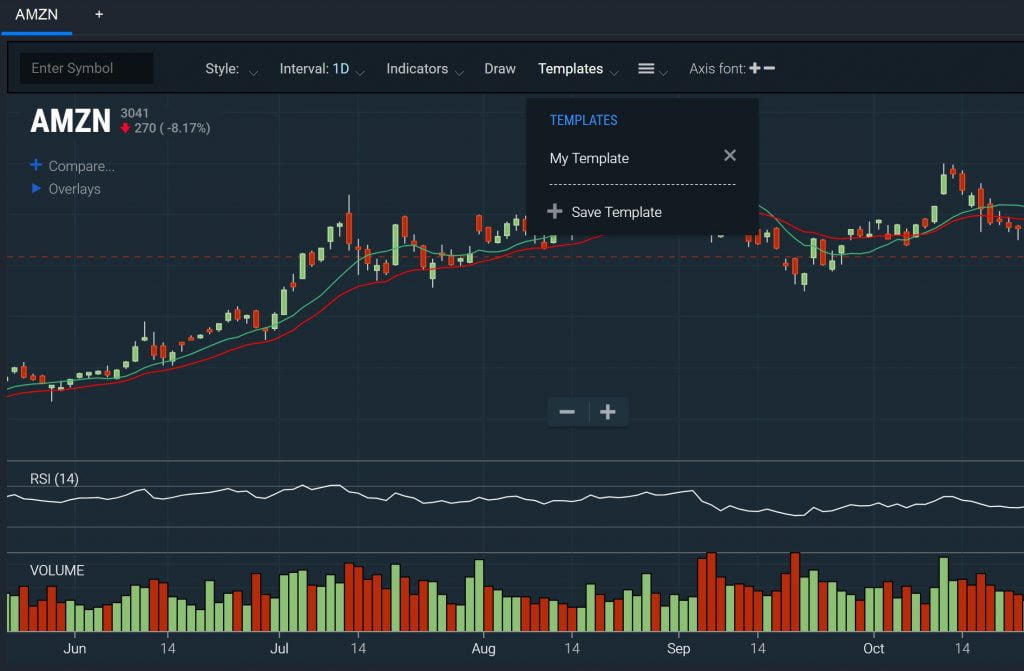Click the plus icon next to Save Template

point(553,211)
